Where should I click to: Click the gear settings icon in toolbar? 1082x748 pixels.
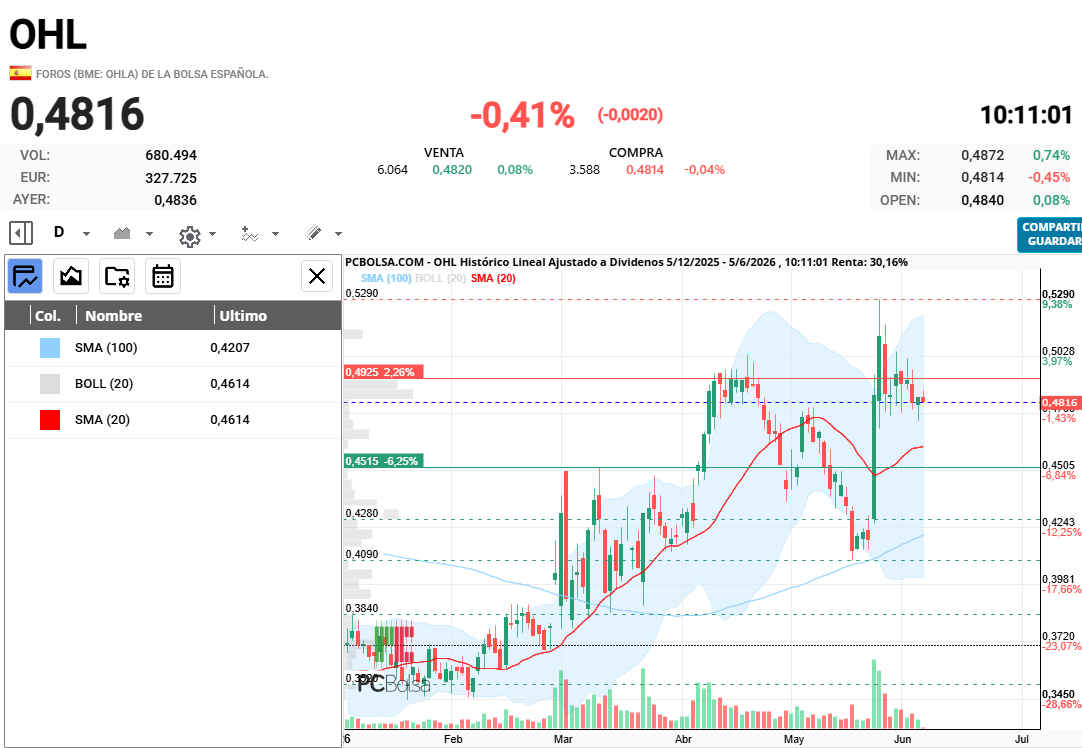190,236
